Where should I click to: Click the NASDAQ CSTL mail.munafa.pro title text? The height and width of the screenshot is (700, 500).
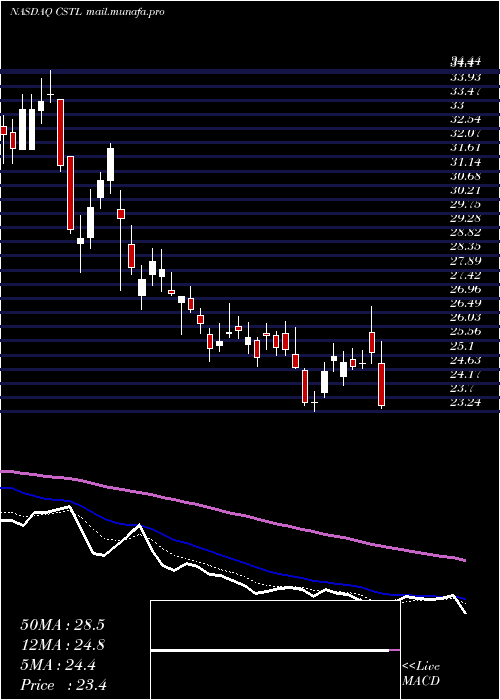click(87, 12)
